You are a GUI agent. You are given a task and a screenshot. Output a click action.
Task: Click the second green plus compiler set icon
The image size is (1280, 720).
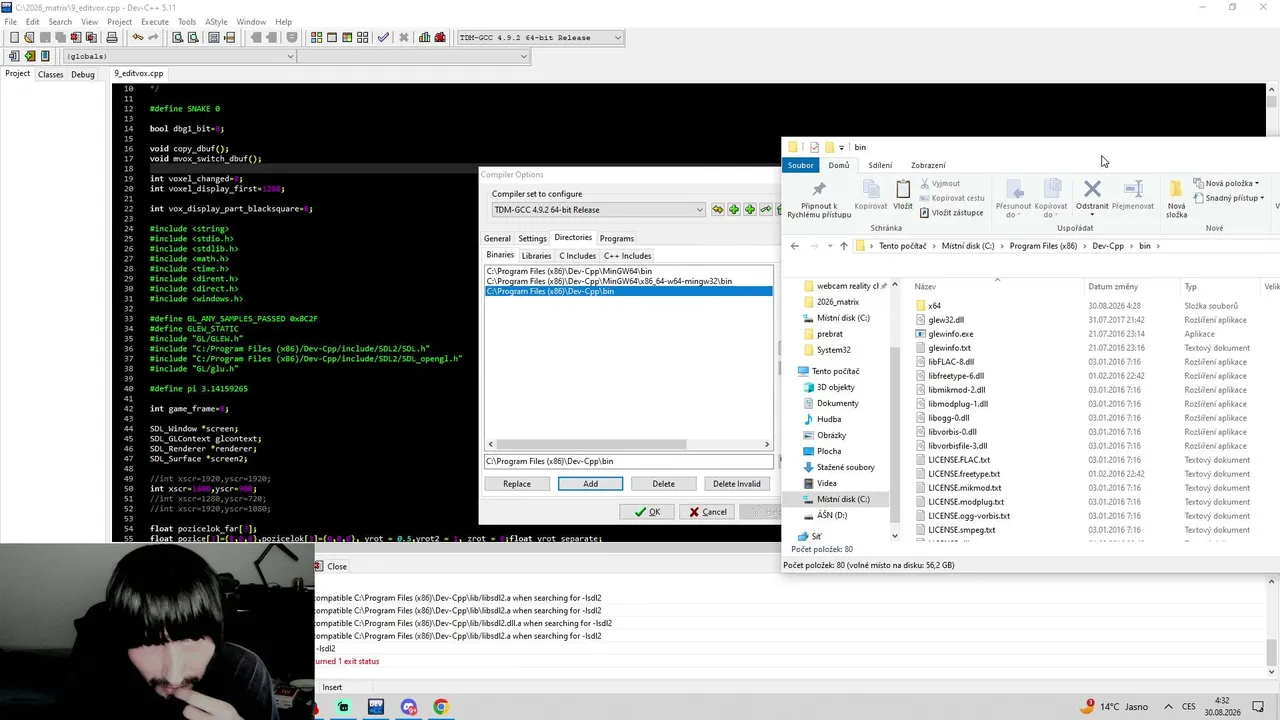click(750, 209)
